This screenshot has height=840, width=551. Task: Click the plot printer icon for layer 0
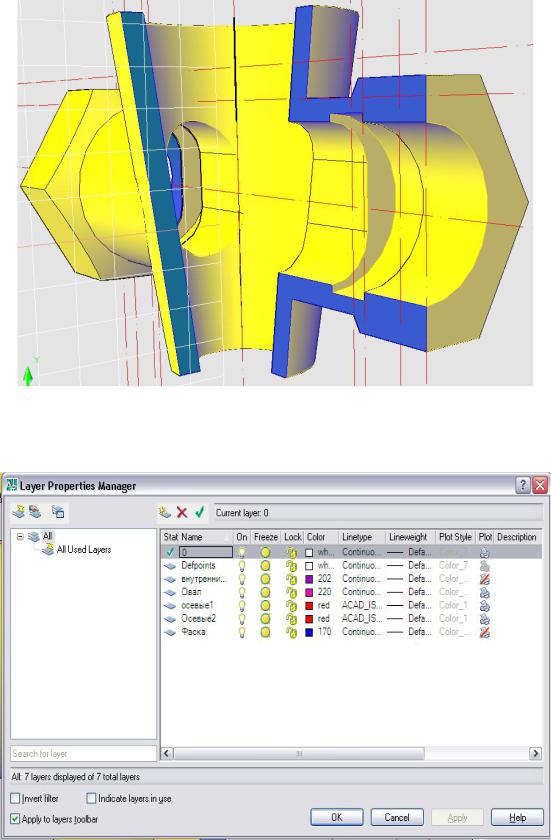click(485, 552)
